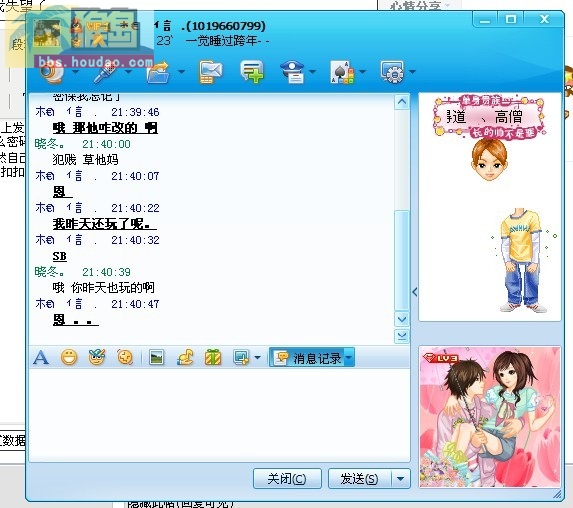Click message 我昨天还玩了呢。
The width and height of the screenshot is (573, 508).
pyautogui.click(x=105, y=224)
